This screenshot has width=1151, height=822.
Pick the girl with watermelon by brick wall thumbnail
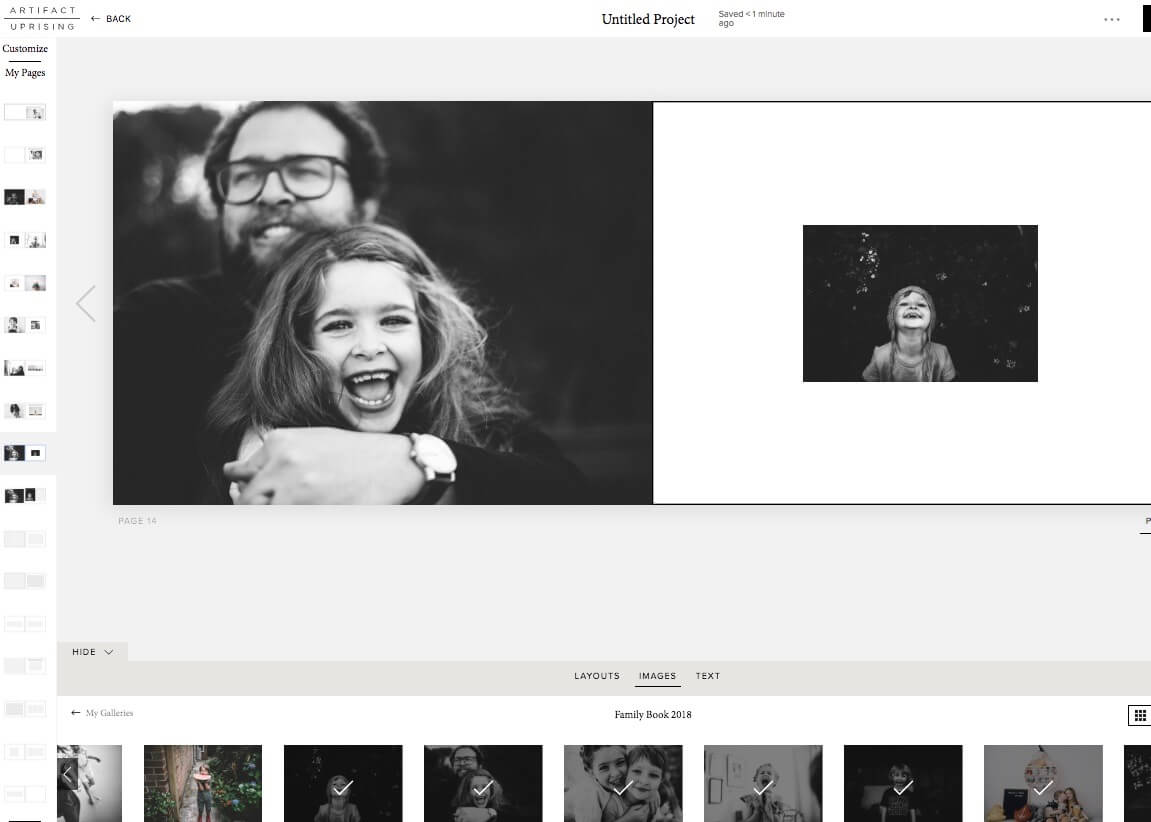203,783
